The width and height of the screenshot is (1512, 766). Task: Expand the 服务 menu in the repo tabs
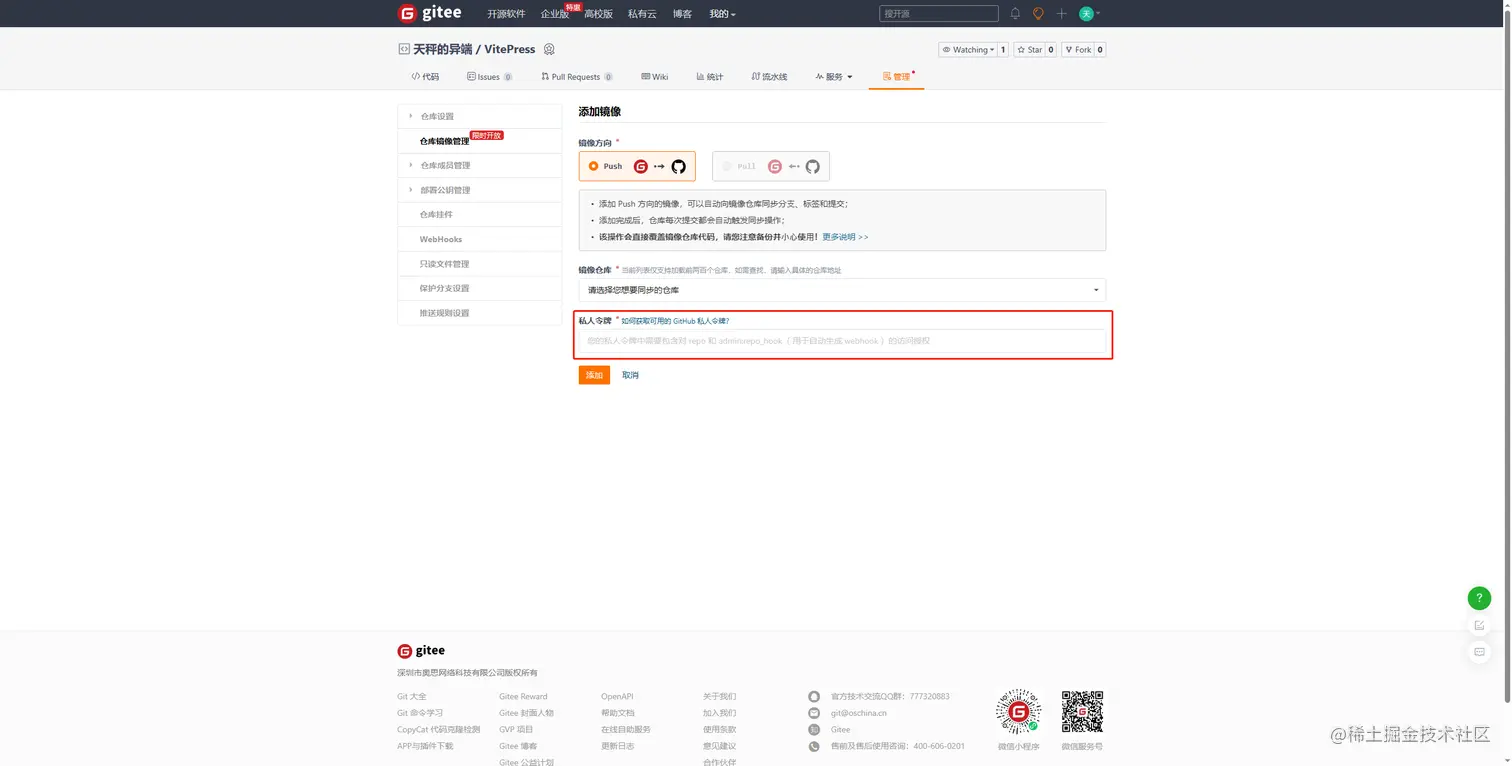(834, 76)
